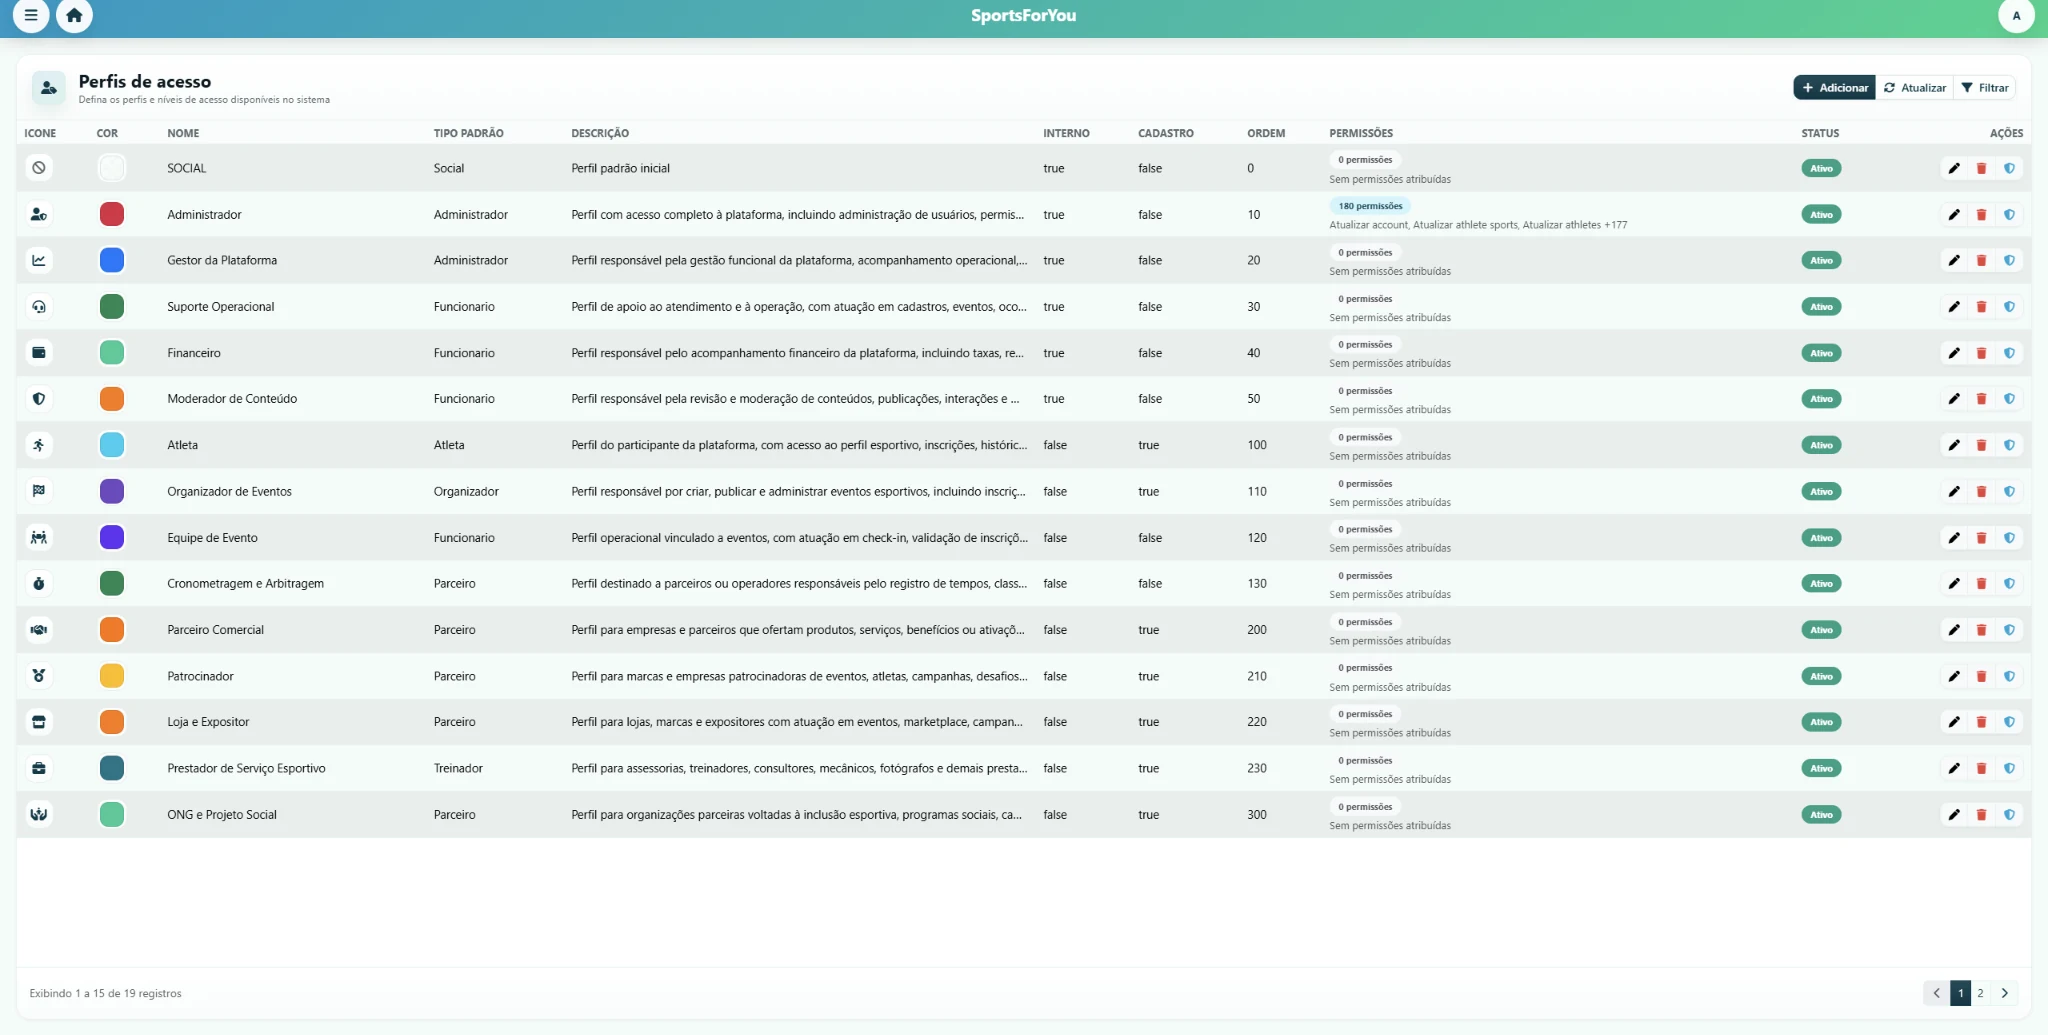
Task: Click the user avatar 'A' in header
Action: [x=2015, y=15]
